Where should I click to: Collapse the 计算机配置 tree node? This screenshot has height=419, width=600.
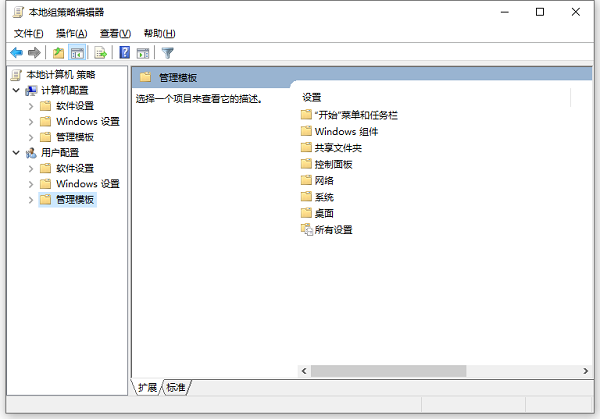point(16,91)
